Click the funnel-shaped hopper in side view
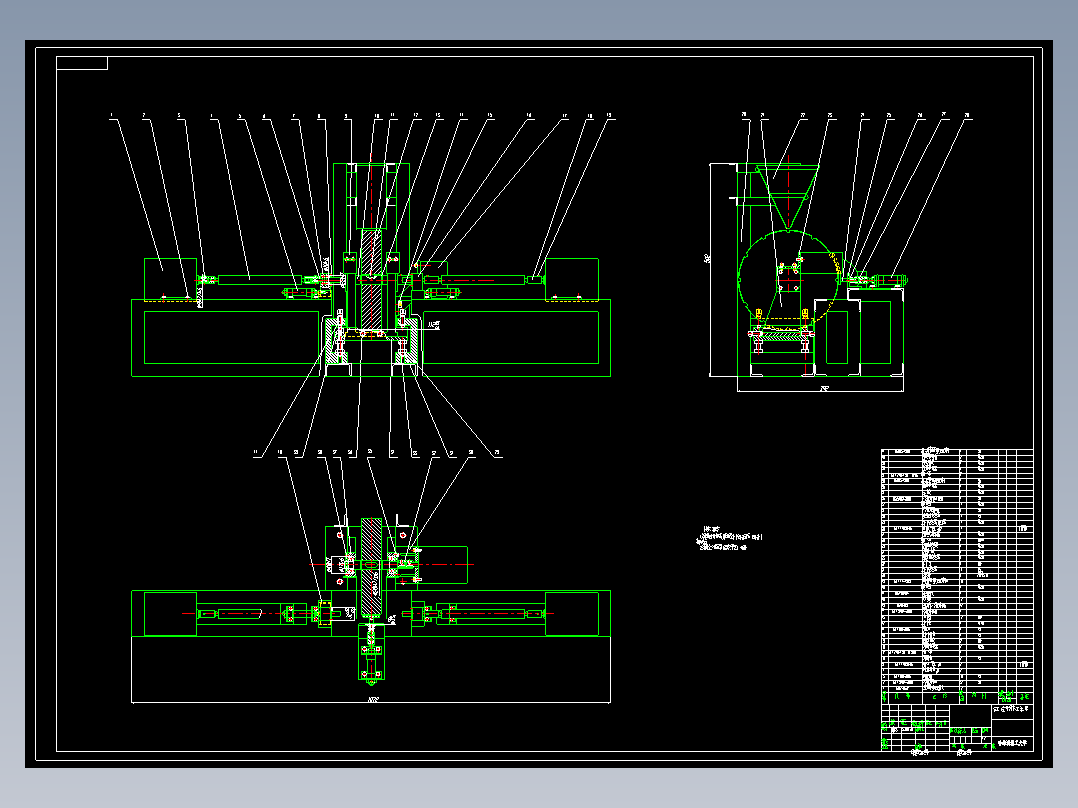 coord(787,197)
